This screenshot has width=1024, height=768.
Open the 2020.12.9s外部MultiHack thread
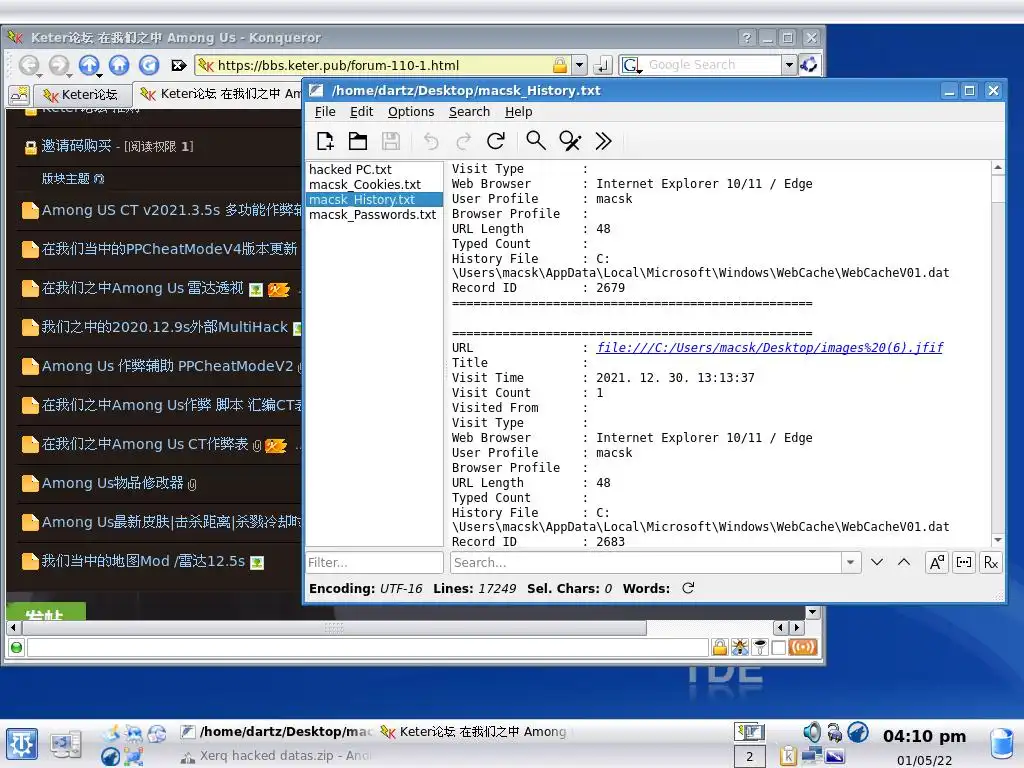click(x=165, y=327)
